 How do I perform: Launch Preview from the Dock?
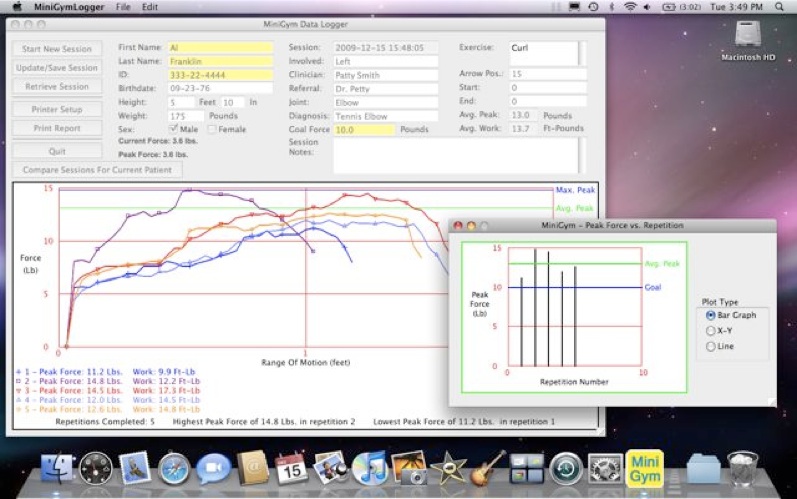click(x=330, y=468)
